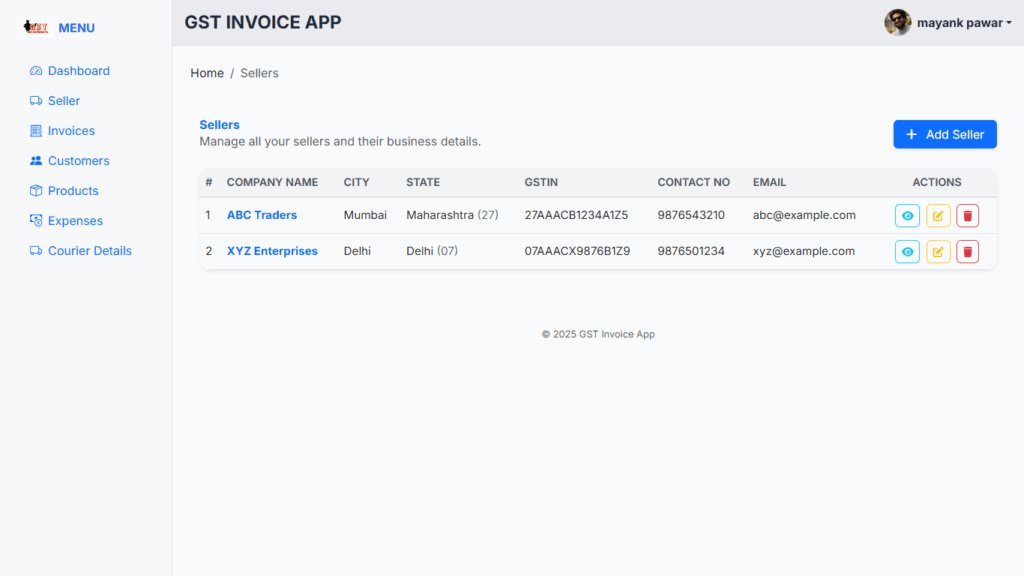Click the Home breadcrumb link
The image size is (1024, 576).
point(207,73)
